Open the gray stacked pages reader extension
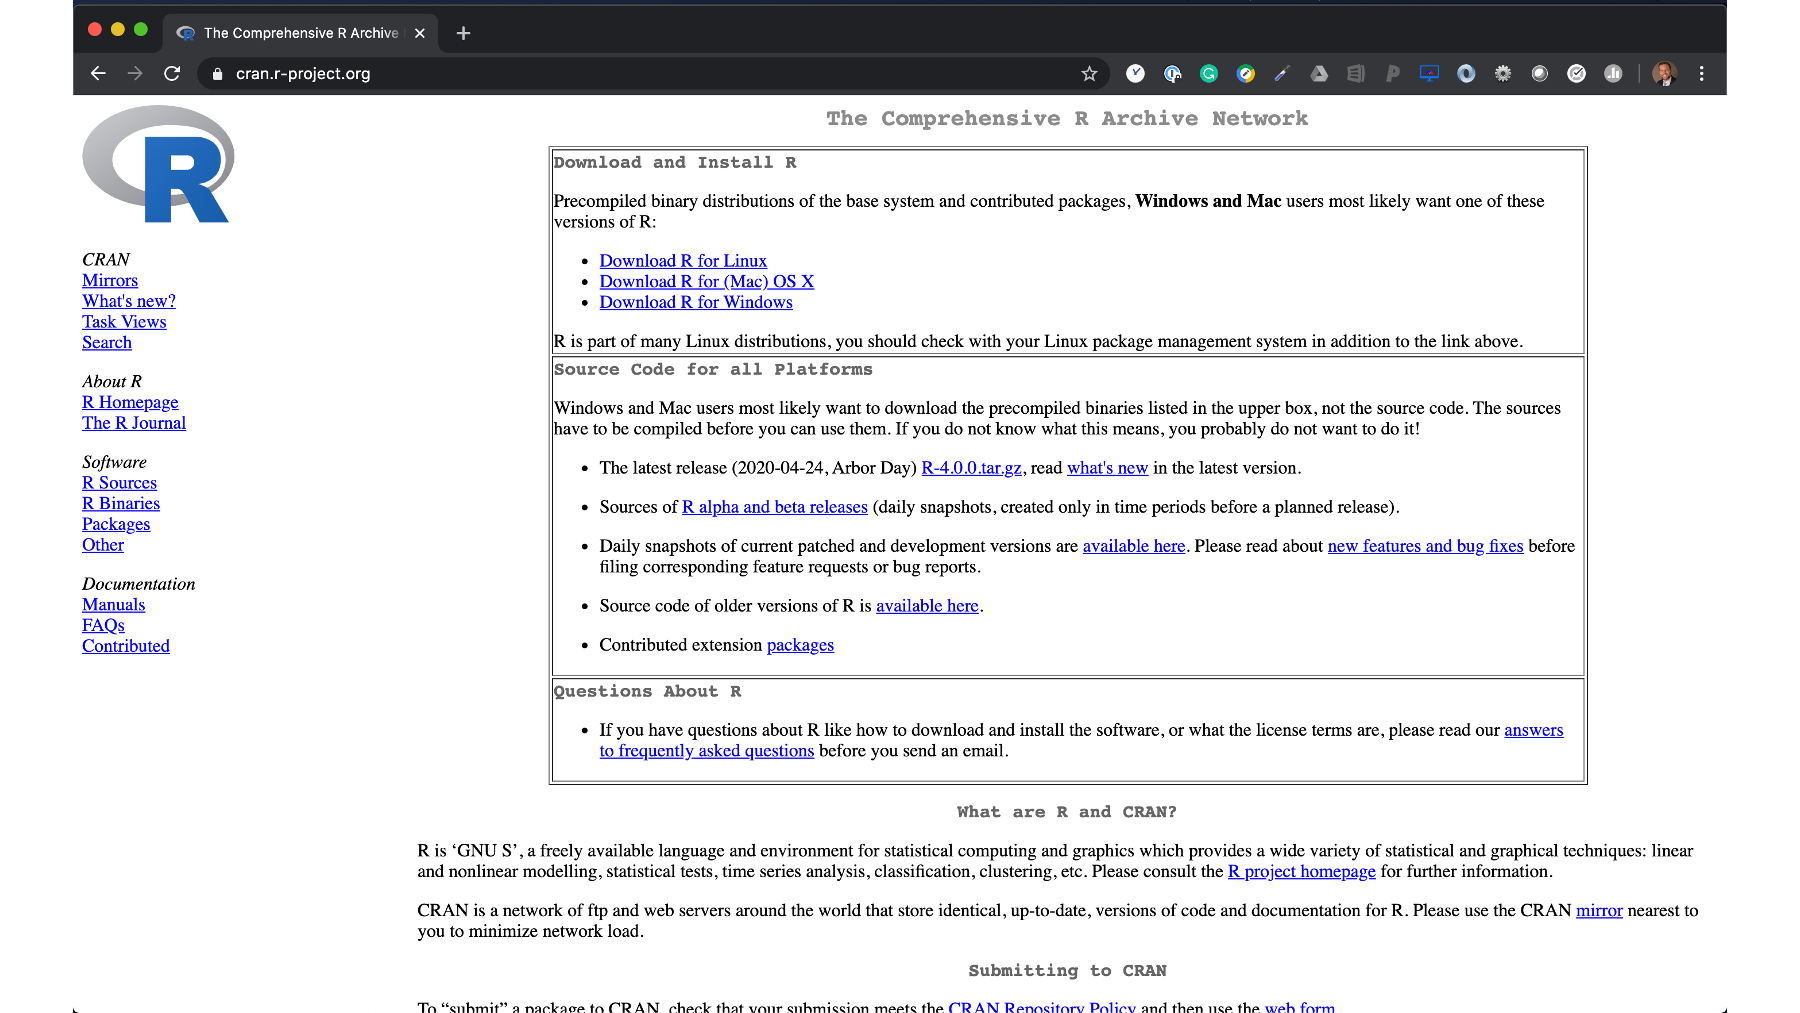Screen dimensions: 1800x1013 pyautogui.click(x=1356, y=73)
